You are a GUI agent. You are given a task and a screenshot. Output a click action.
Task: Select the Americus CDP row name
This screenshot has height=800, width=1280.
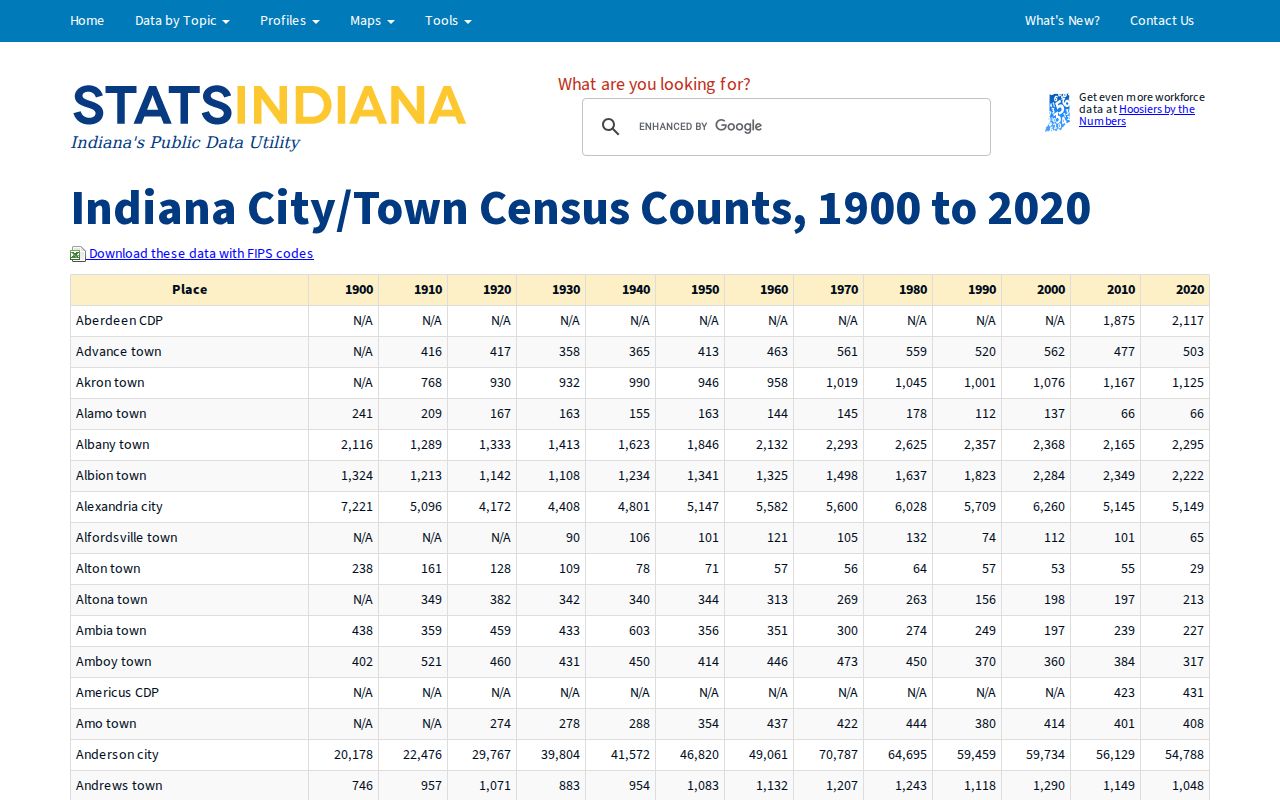(117, 693)
